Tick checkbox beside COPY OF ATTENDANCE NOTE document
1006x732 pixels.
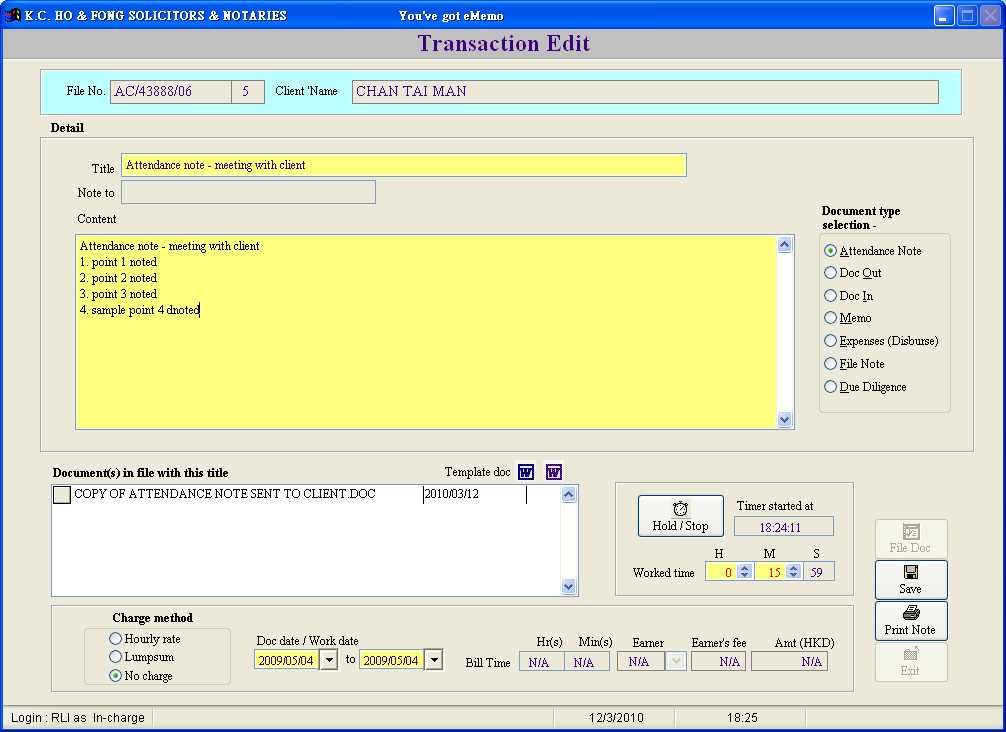pos(62,495)
